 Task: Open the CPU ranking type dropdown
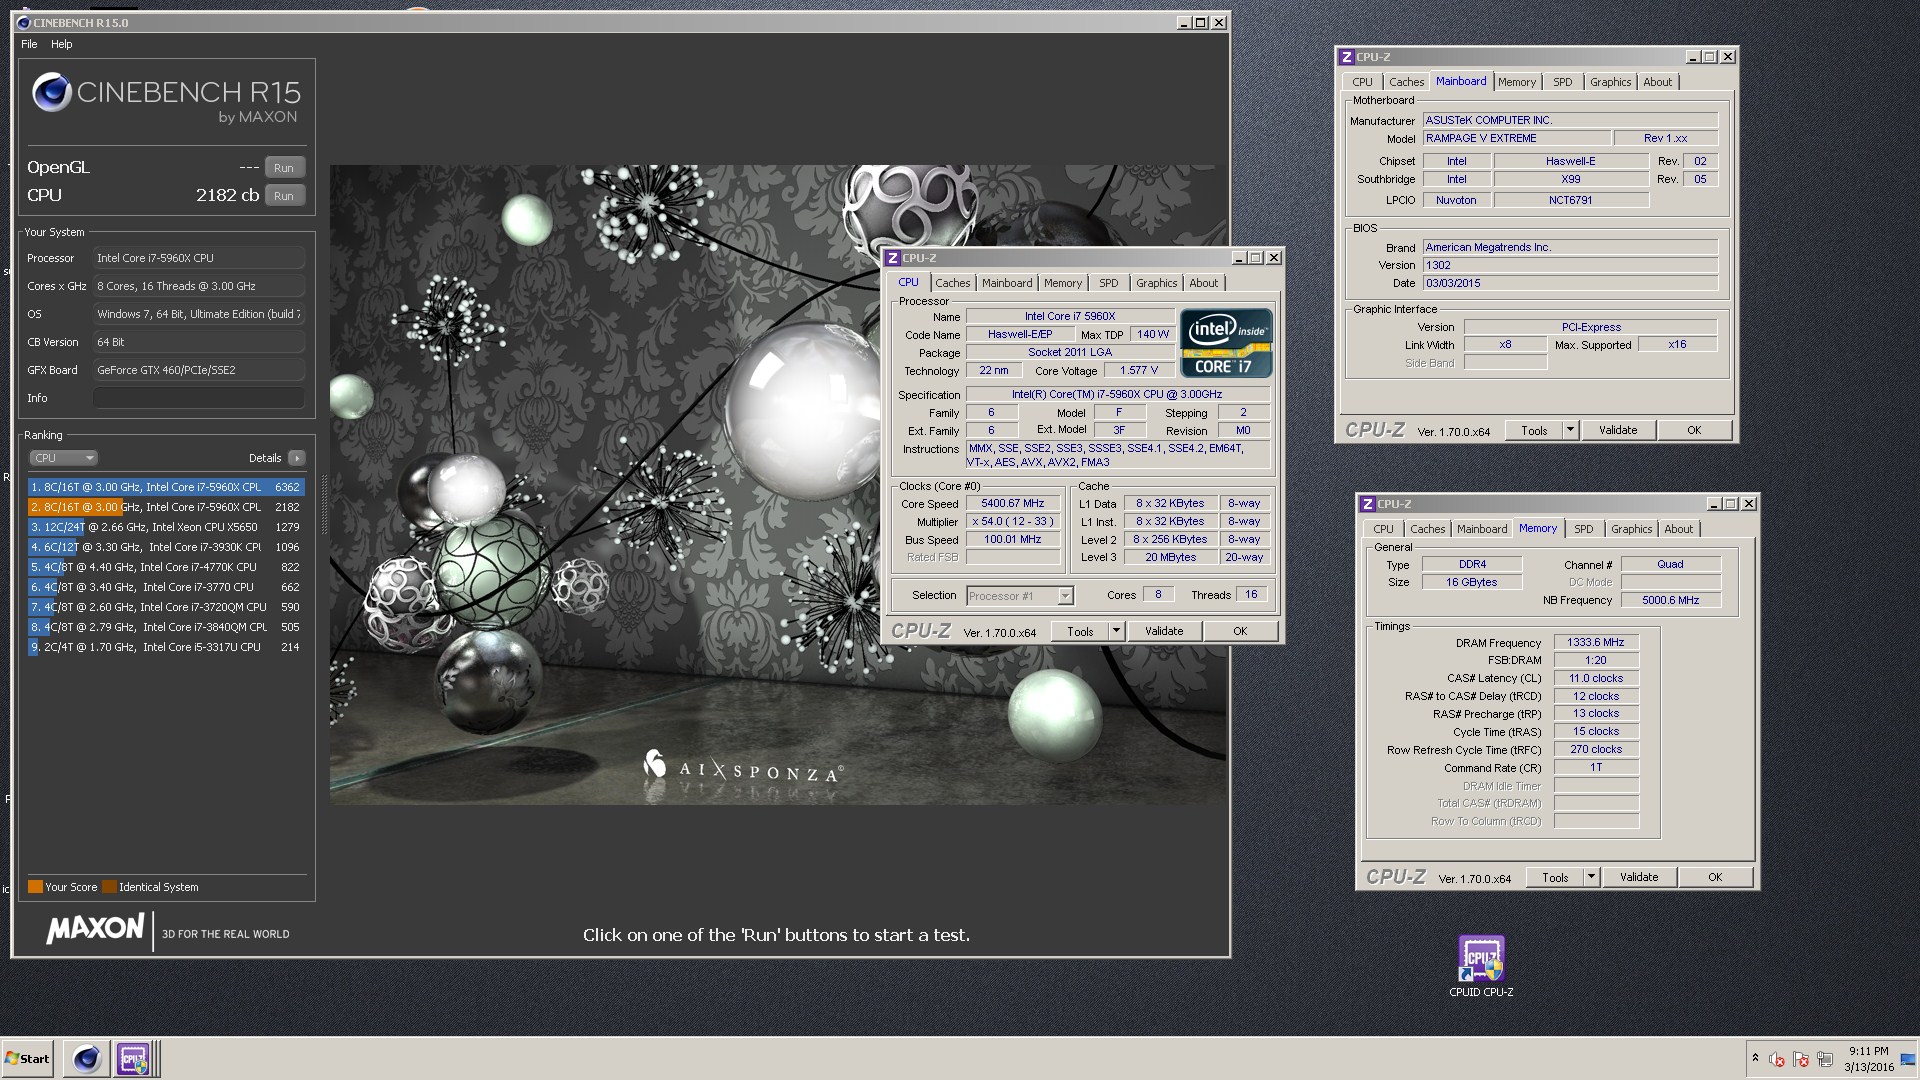[x=63, y=458]
